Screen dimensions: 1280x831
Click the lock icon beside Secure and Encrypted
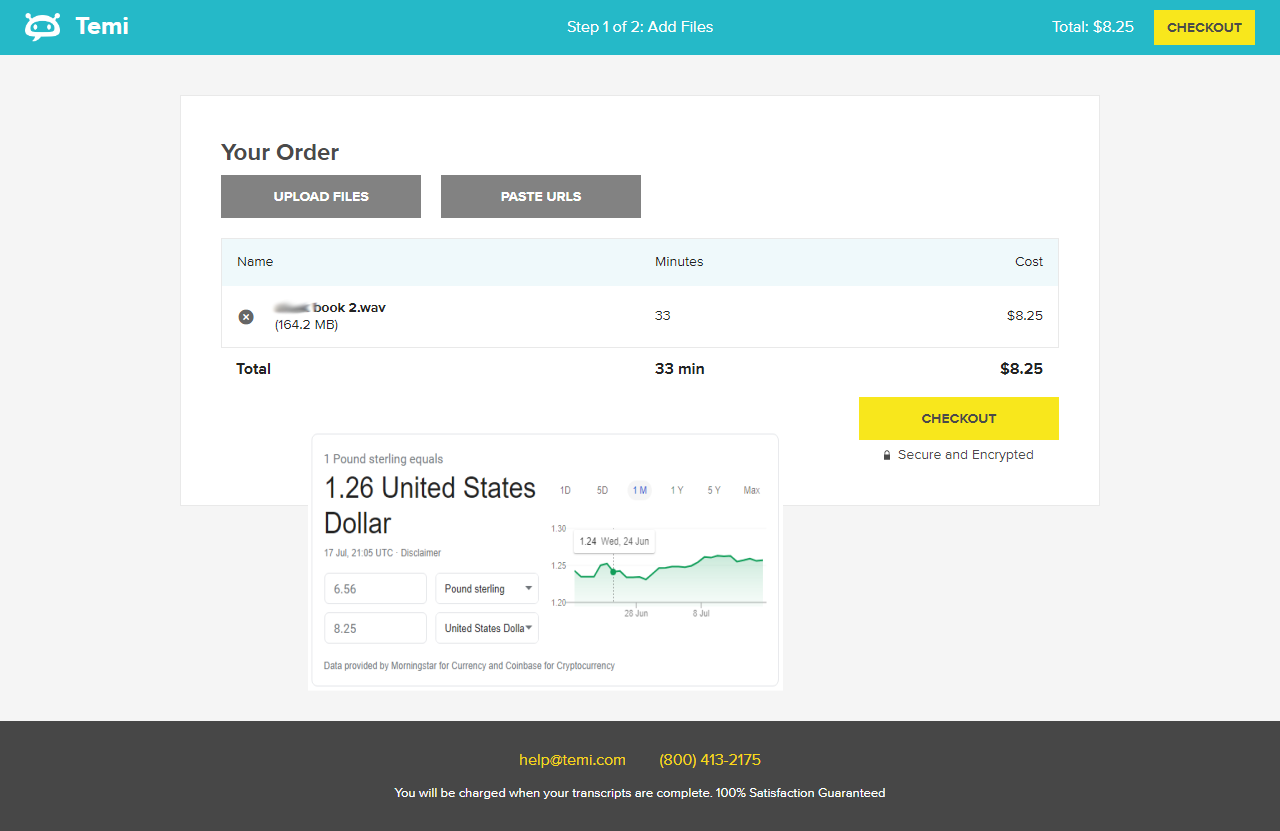(887, 455)
